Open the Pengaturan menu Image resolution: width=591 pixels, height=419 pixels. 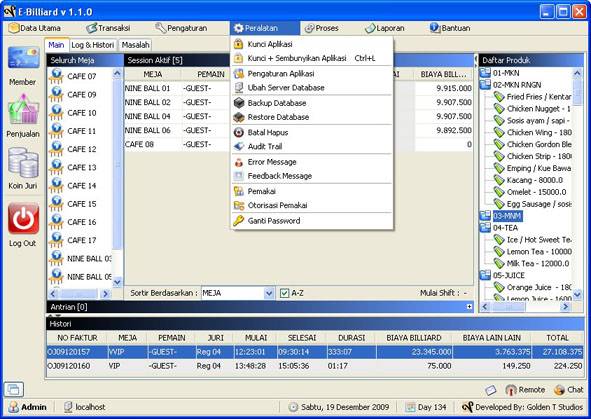tap(181, 28)
